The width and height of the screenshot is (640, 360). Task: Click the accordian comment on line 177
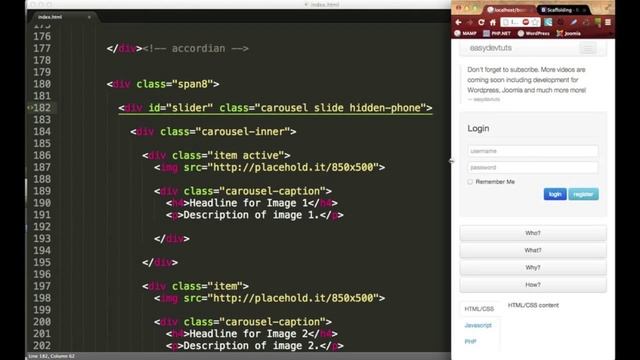[x=196, y=49]
